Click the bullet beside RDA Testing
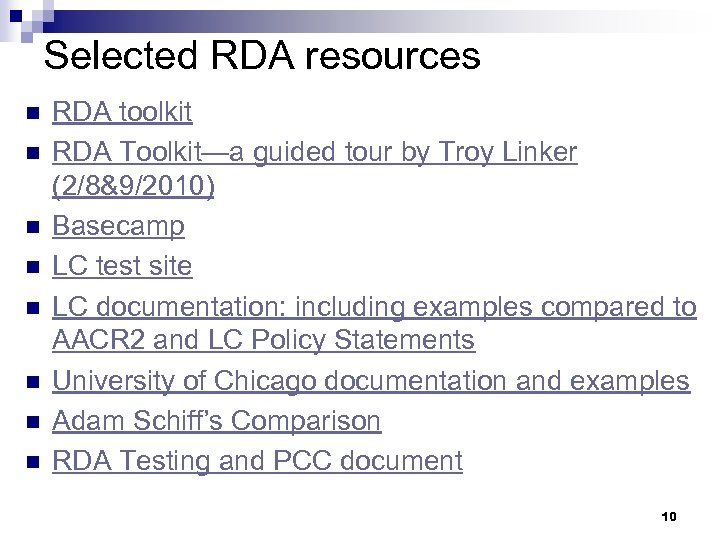The image size is (720, 540). (x=32, y=462)
